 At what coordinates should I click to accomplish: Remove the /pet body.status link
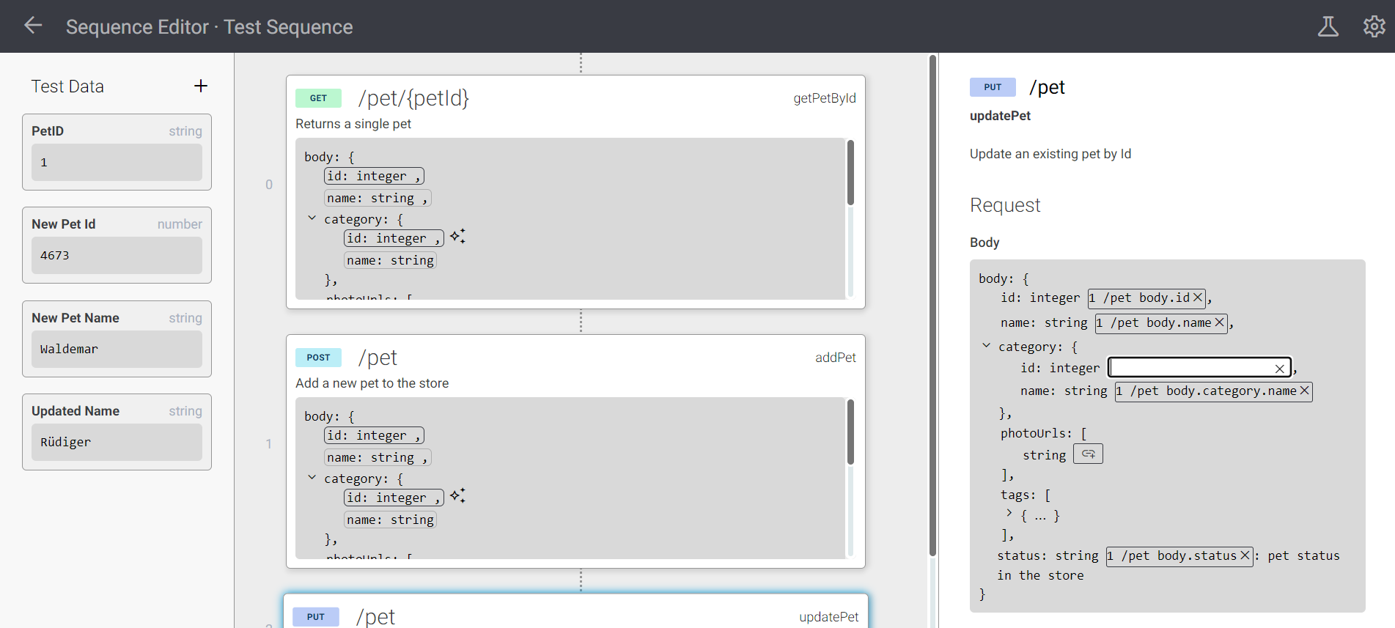[x=1245, y=555]
